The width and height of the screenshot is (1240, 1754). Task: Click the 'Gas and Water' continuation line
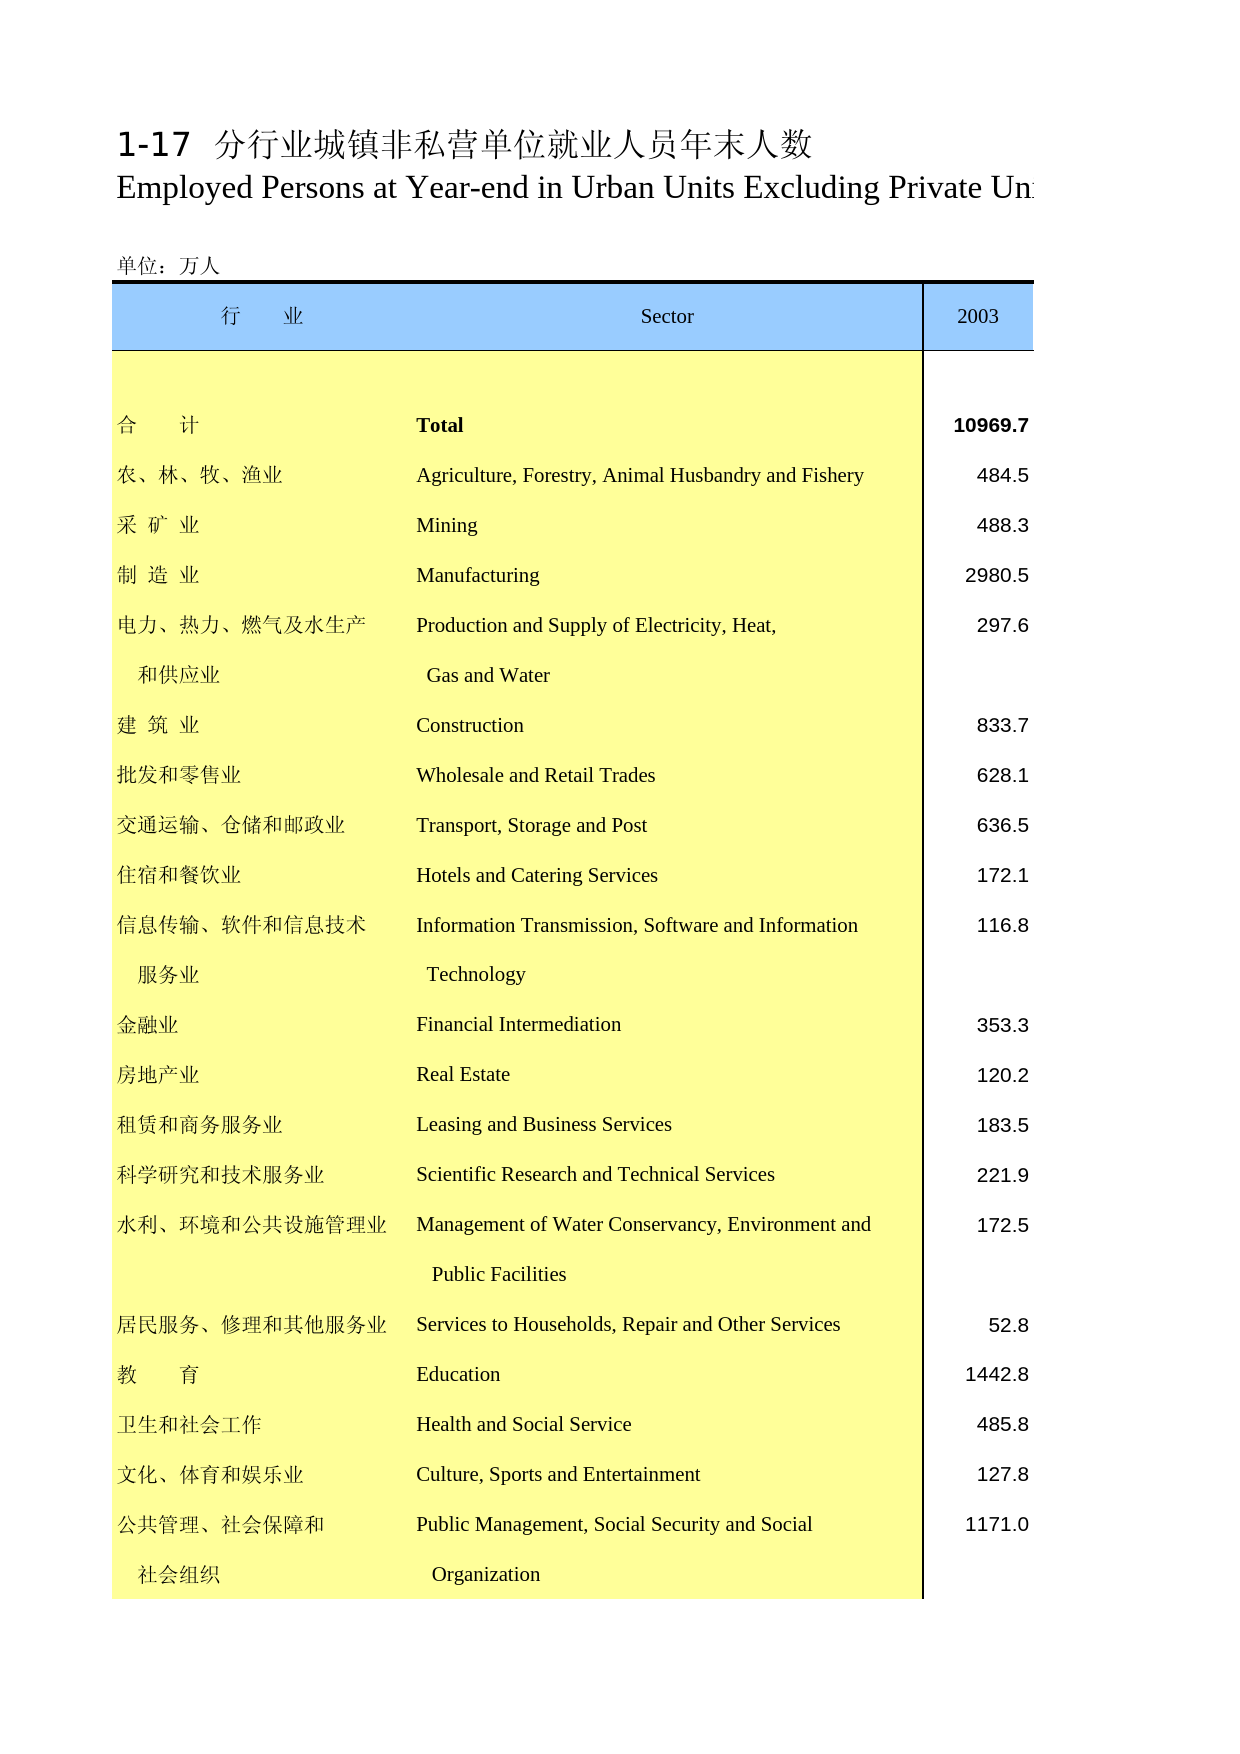tap(488, 675)
